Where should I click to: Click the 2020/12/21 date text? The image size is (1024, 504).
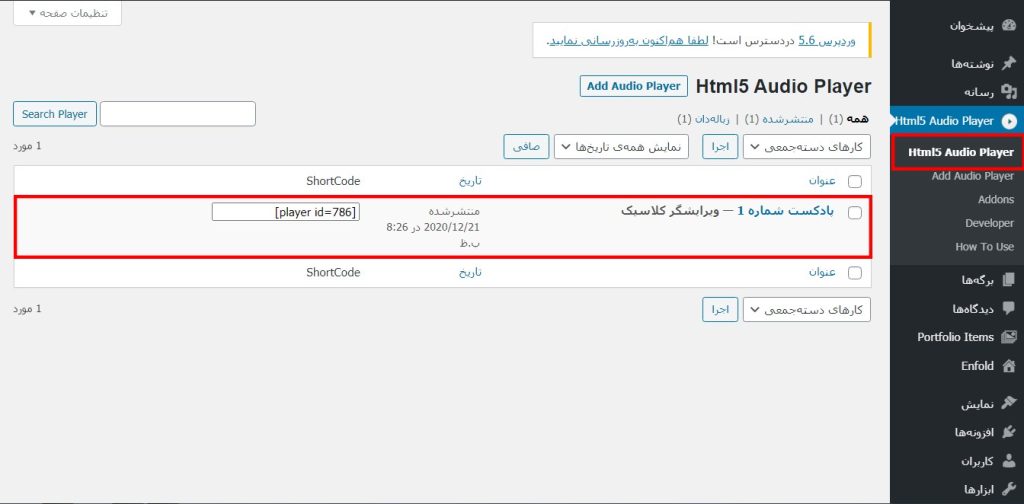(453, 227)
